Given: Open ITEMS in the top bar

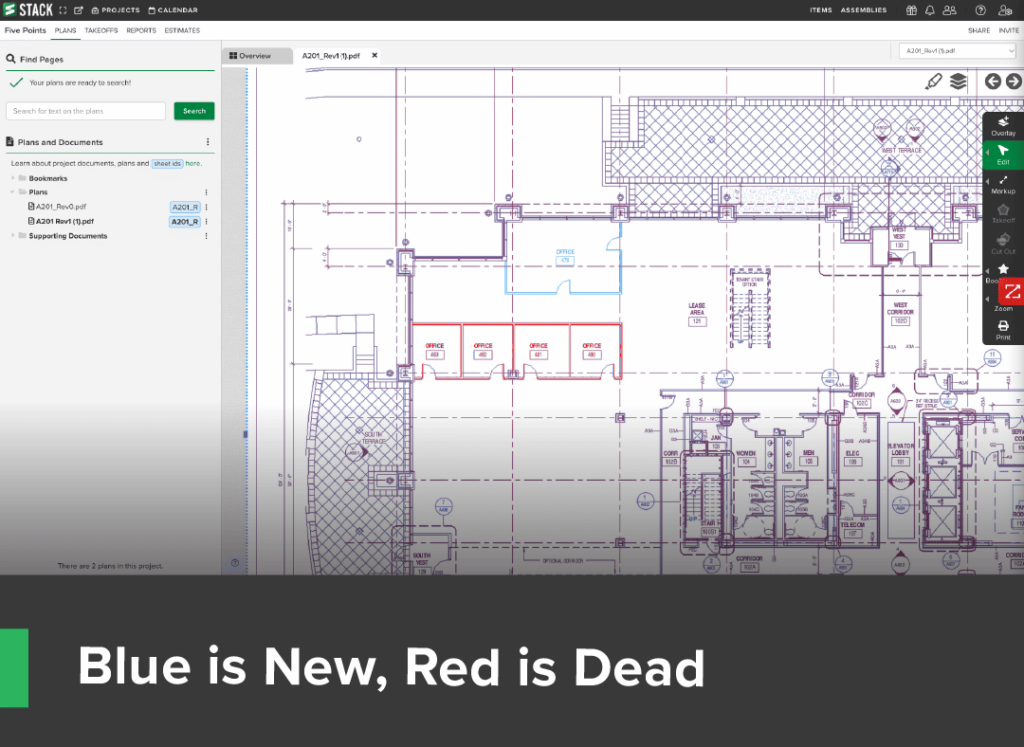Looking at the screenshot, I should point(821,10).
